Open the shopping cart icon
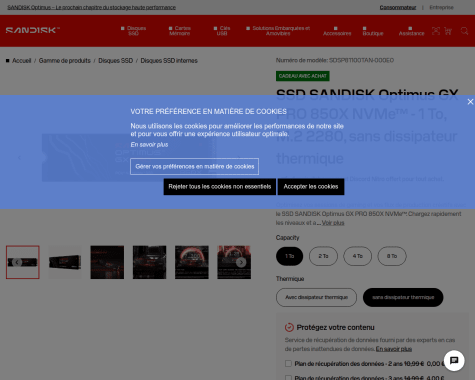 point(448,31)
